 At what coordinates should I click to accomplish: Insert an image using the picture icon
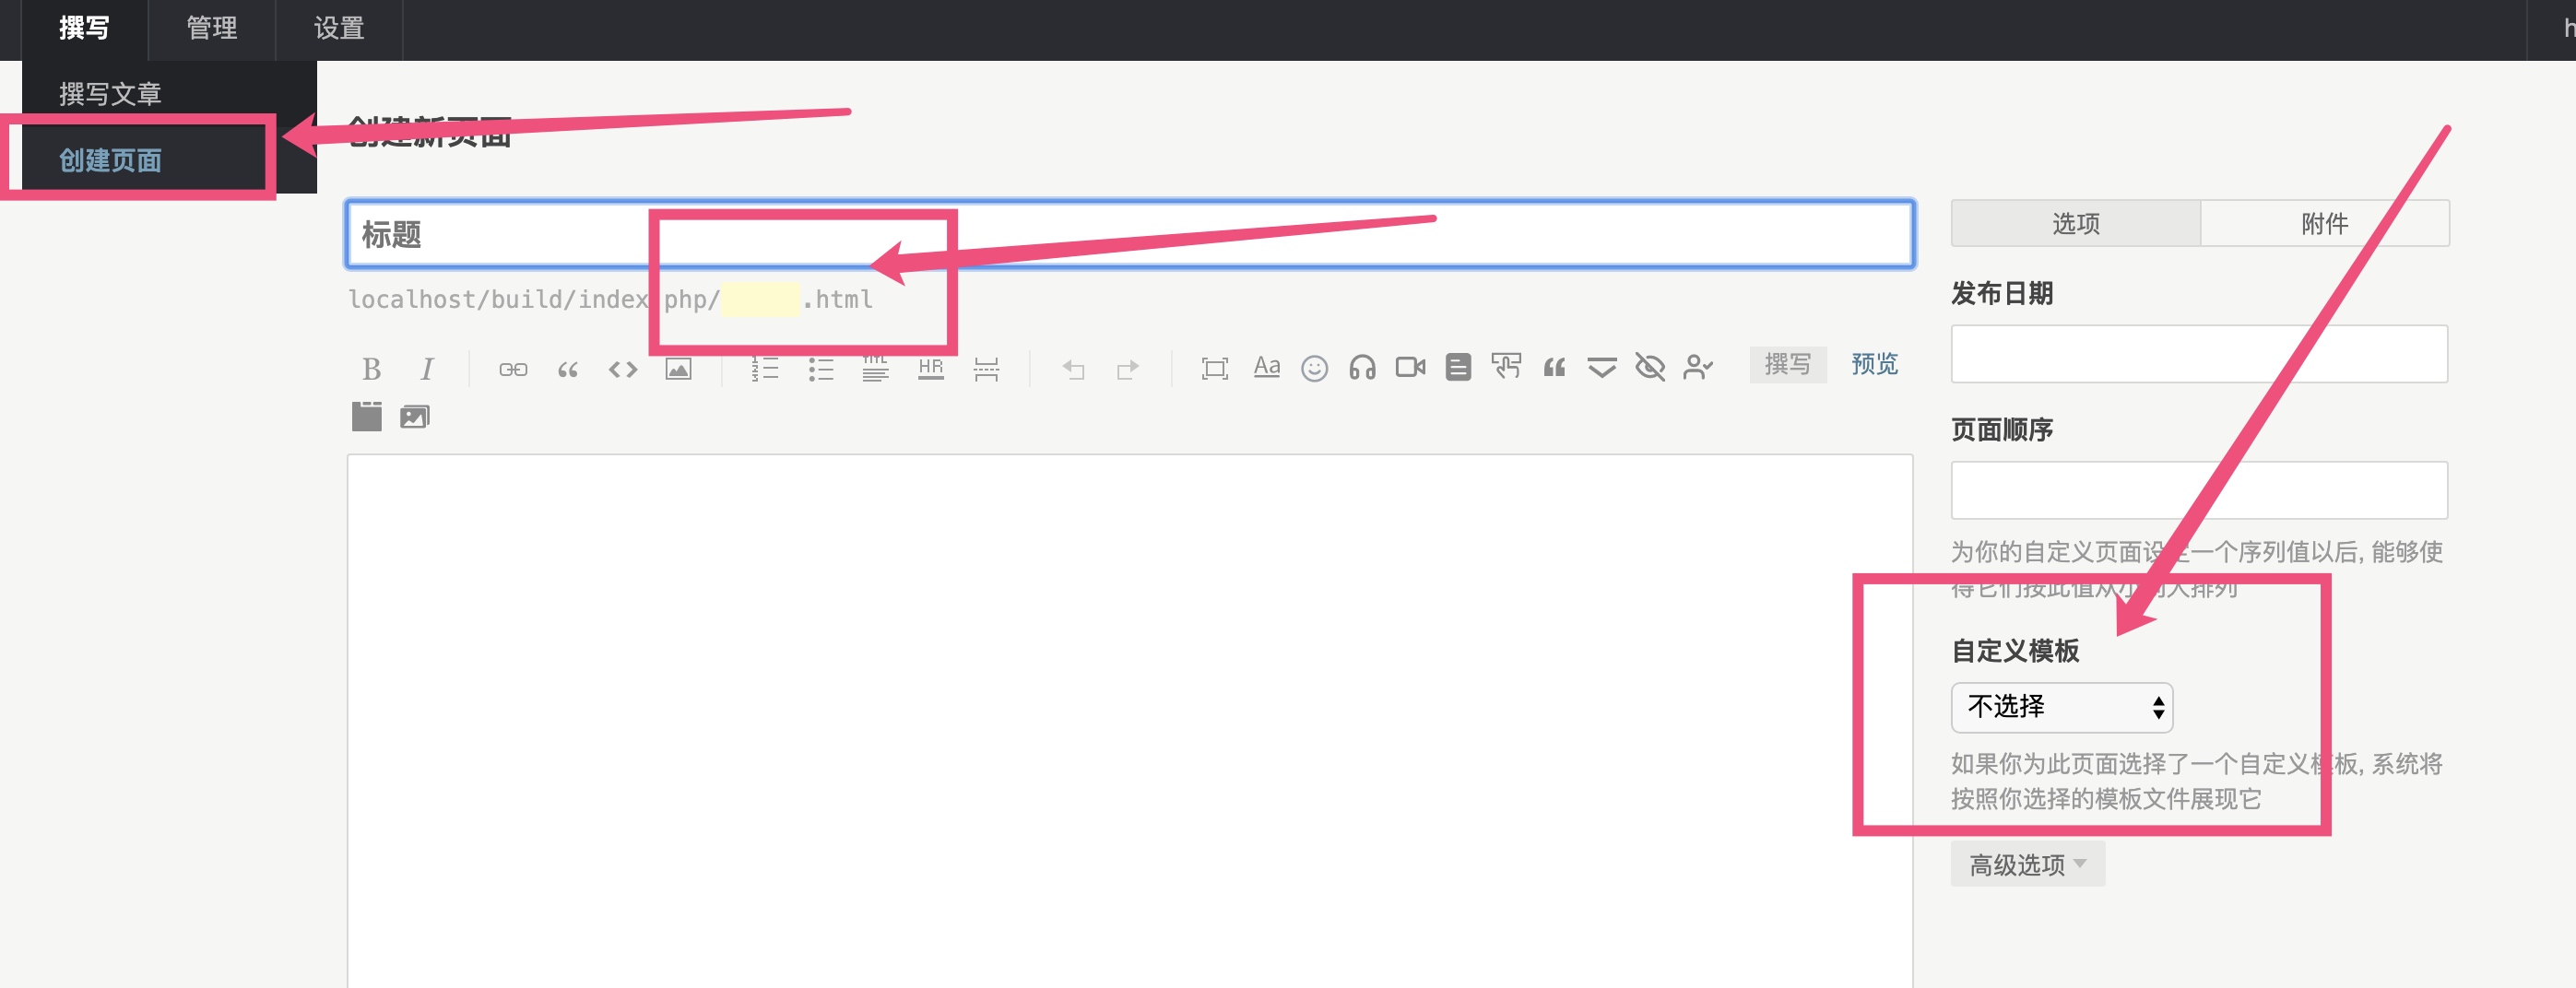(x=678, y=369)
